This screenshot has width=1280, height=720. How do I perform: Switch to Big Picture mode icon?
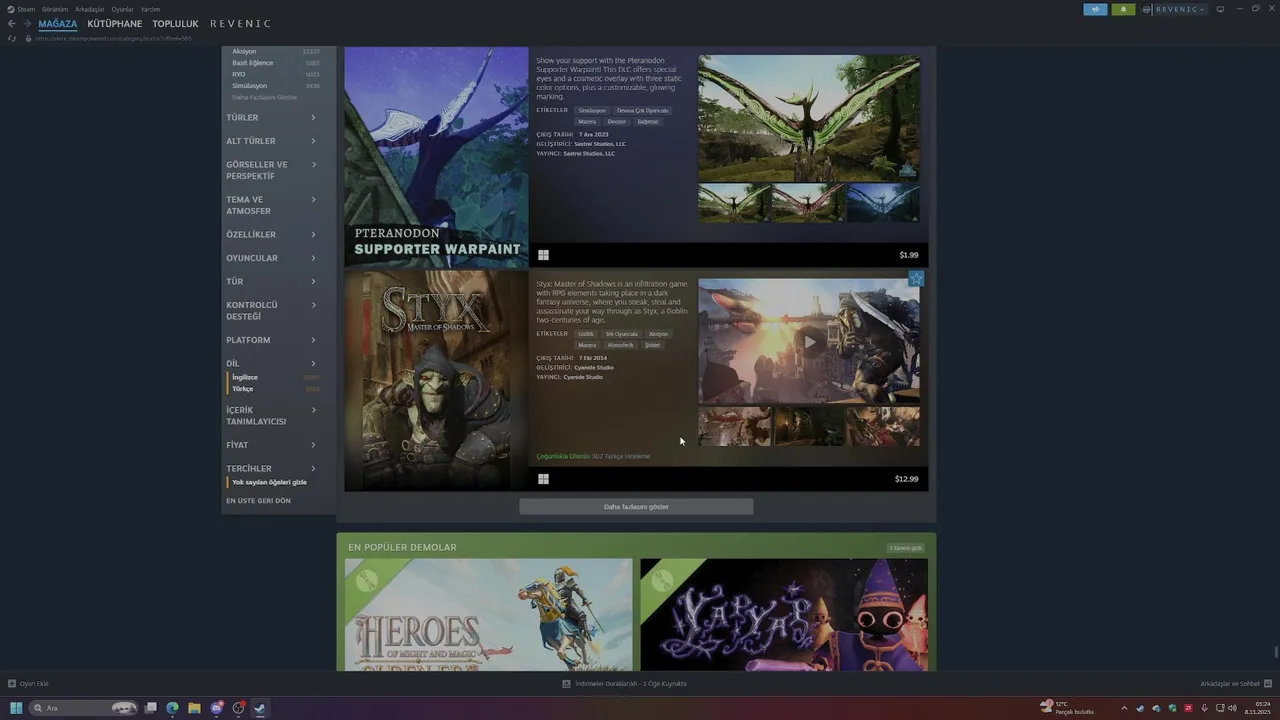click(1220, 9)
